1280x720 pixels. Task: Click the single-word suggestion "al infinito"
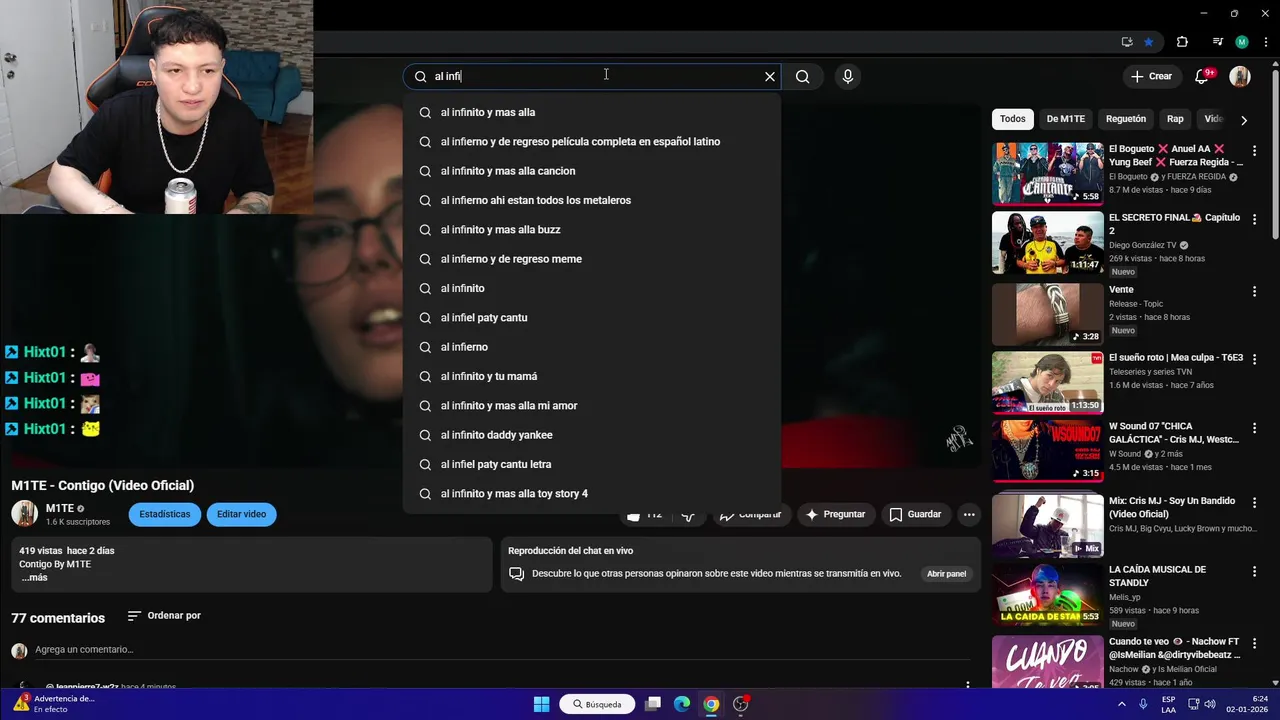pos(592,288)
